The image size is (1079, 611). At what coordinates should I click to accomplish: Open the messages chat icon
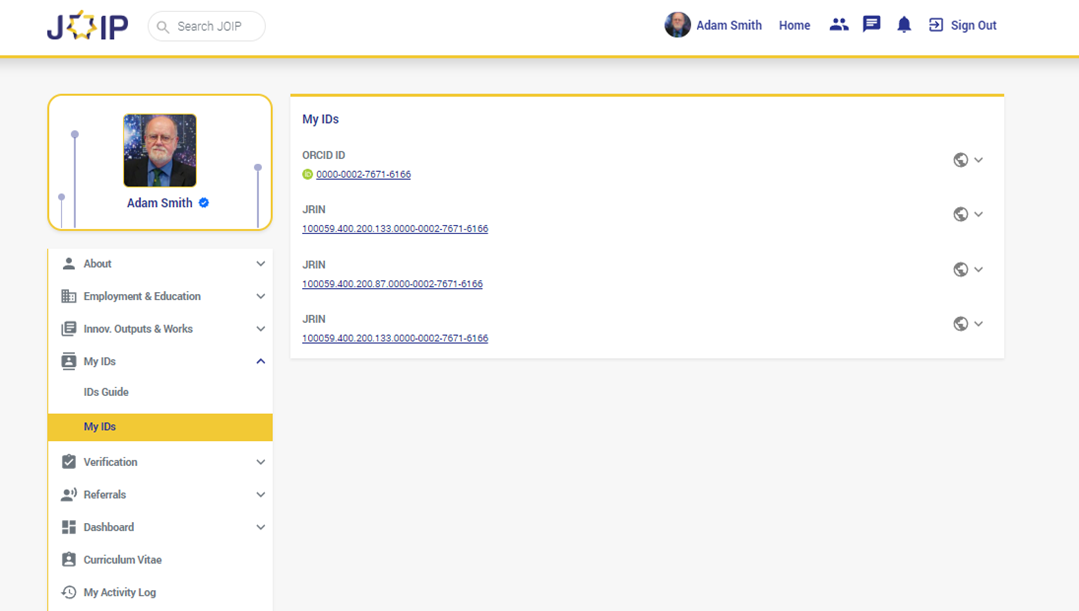(872, 25)
